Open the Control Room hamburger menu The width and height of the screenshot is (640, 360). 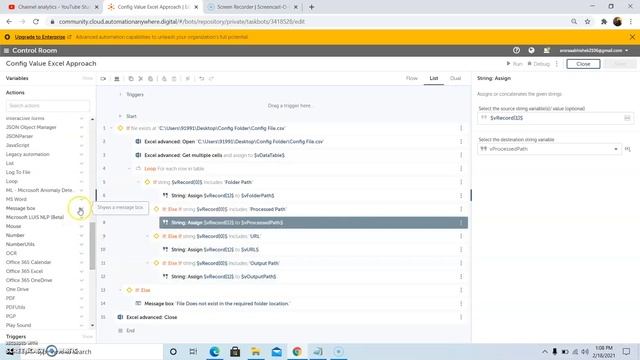click(6, 51)
